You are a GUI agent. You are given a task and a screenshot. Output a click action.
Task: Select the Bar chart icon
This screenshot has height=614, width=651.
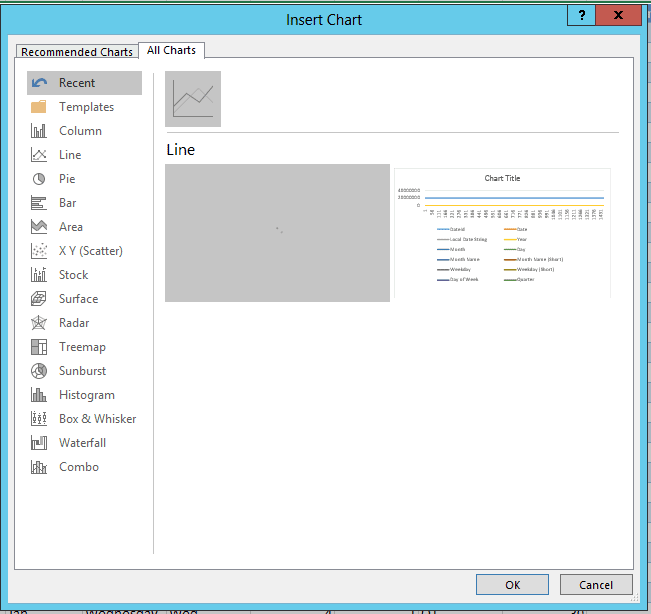39,203
